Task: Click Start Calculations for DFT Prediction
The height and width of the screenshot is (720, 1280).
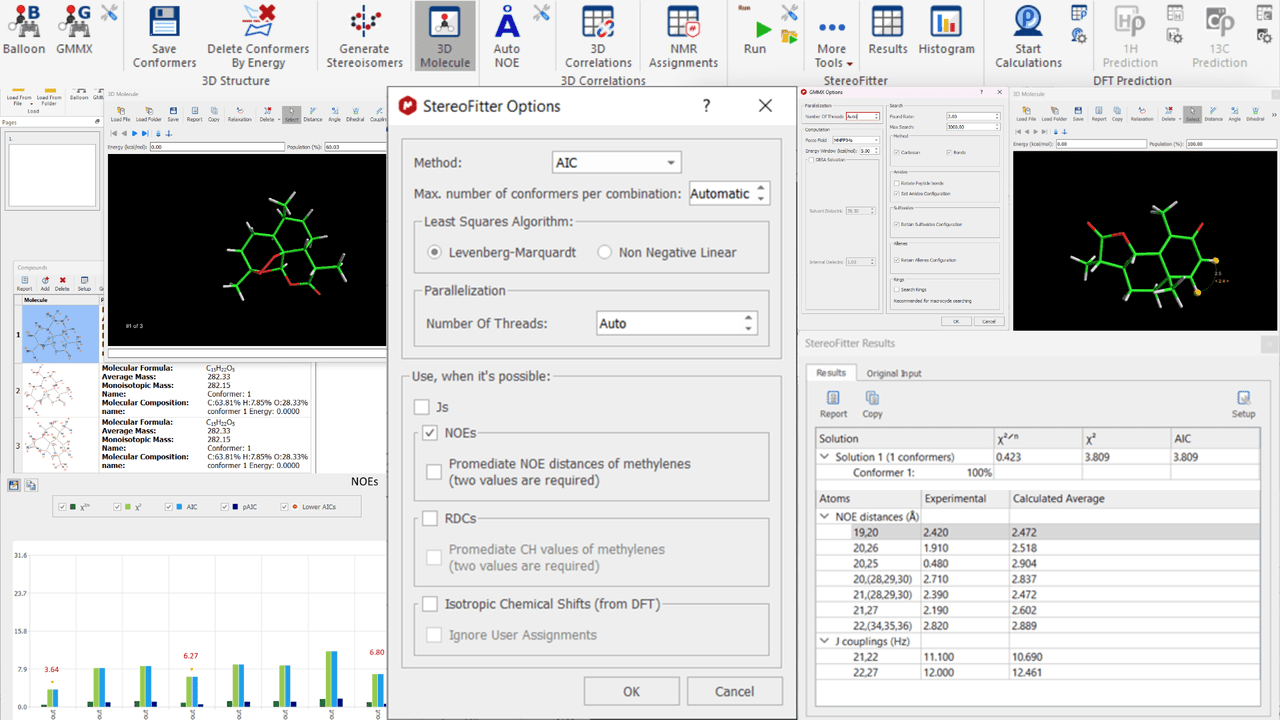Action: [1028, 37]
